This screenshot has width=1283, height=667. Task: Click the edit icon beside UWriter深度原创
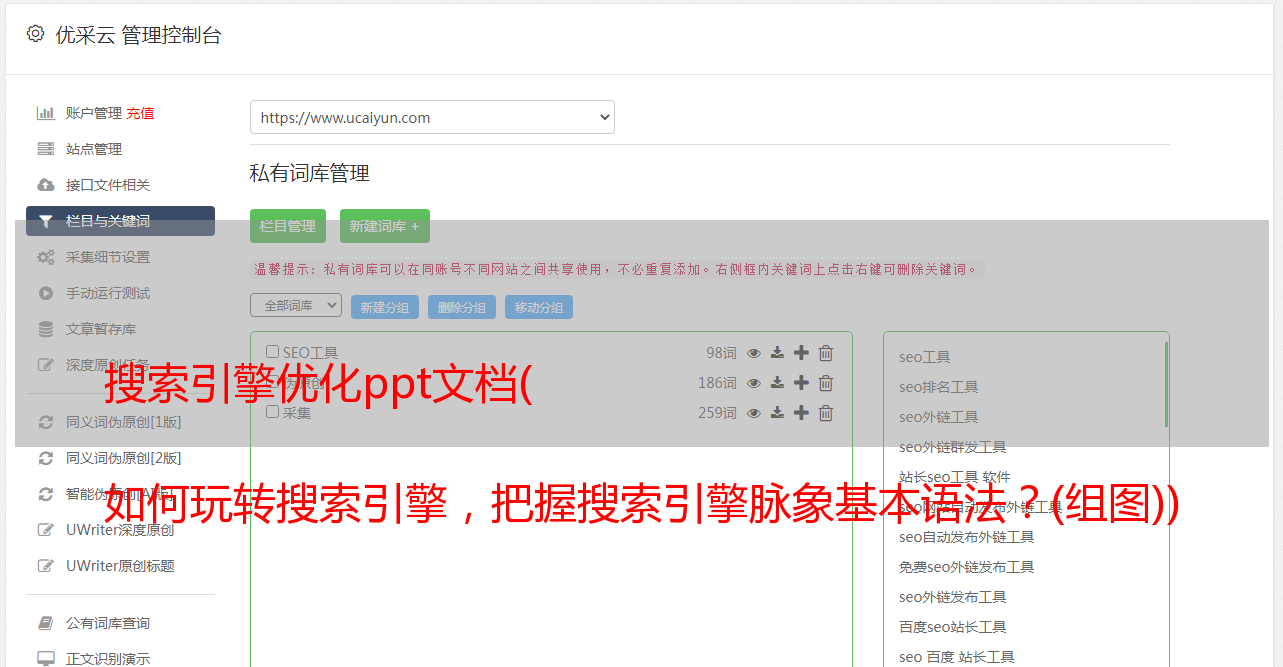point(45,530)
